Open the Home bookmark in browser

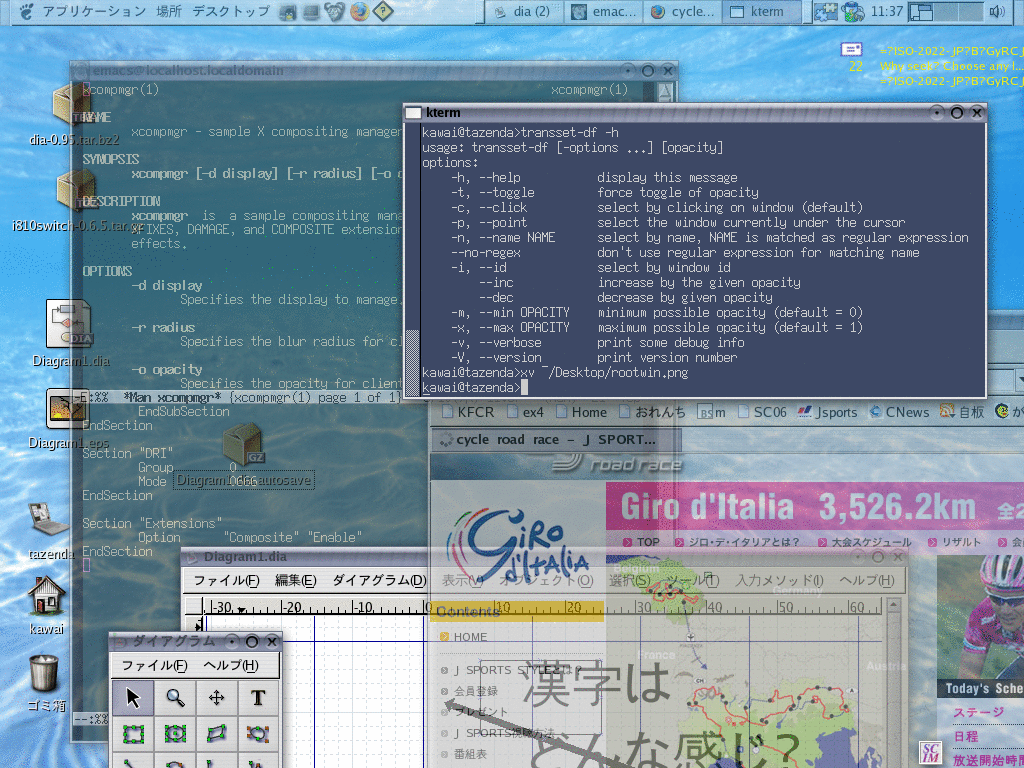581,412
